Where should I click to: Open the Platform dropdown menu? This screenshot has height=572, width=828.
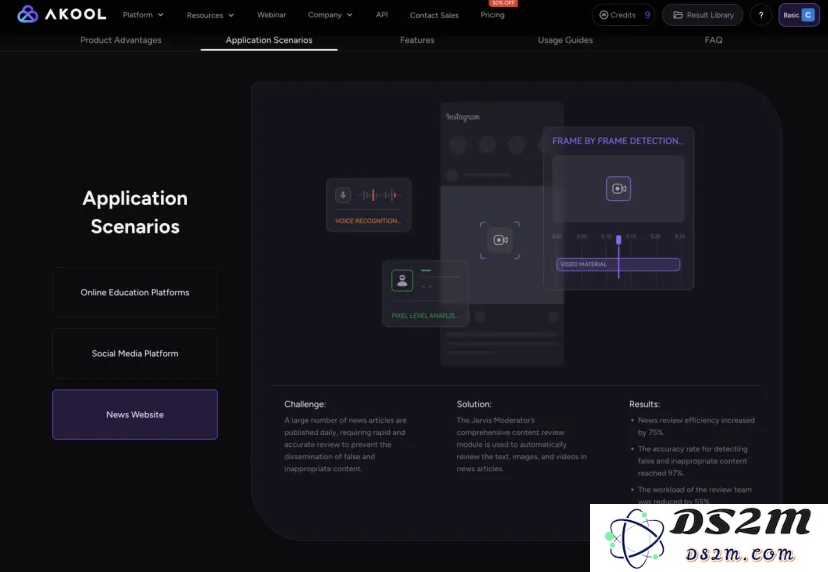tap(143, 15)
